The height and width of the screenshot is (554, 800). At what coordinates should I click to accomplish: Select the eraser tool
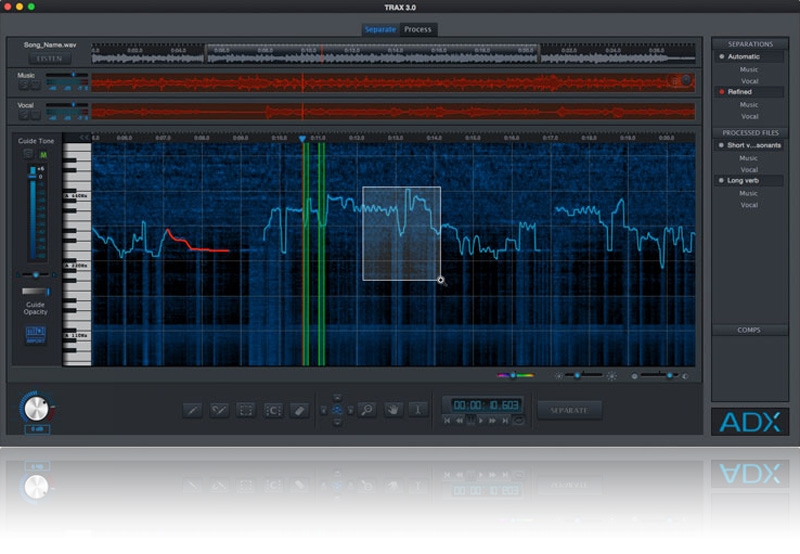[x=299, y=410]
